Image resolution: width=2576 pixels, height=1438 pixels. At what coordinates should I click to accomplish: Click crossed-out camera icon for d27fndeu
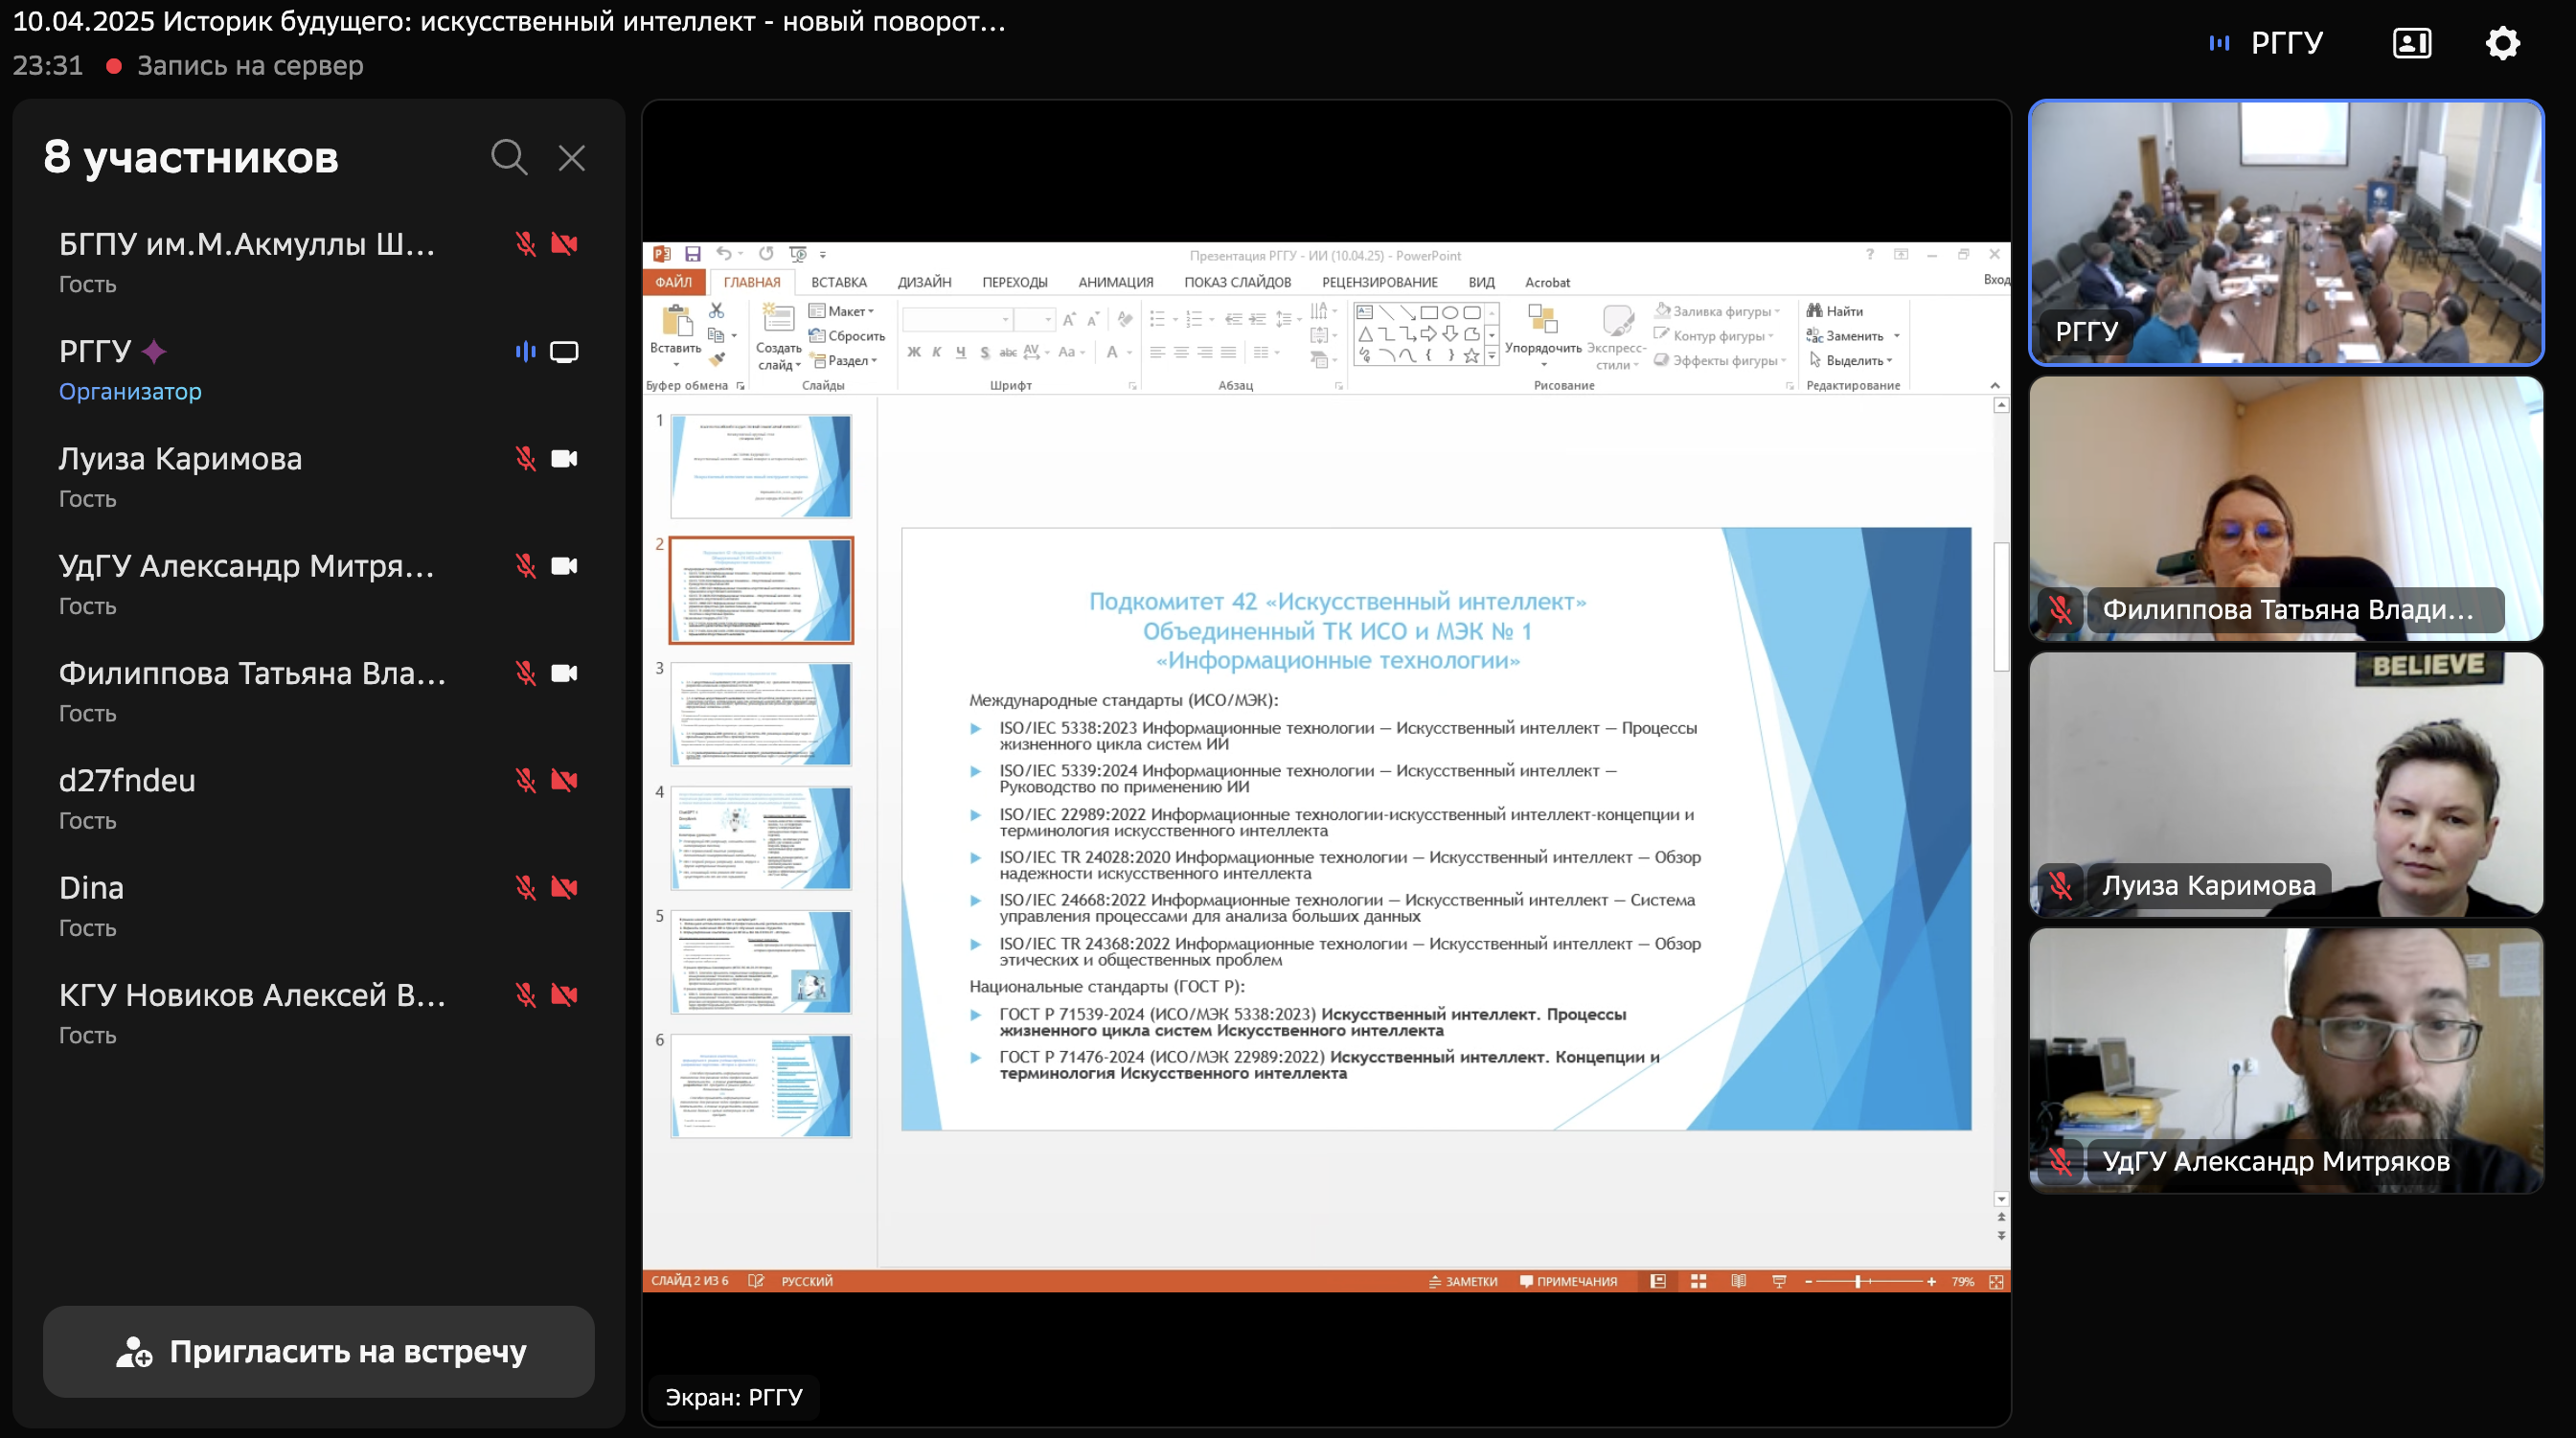(564, 781)
